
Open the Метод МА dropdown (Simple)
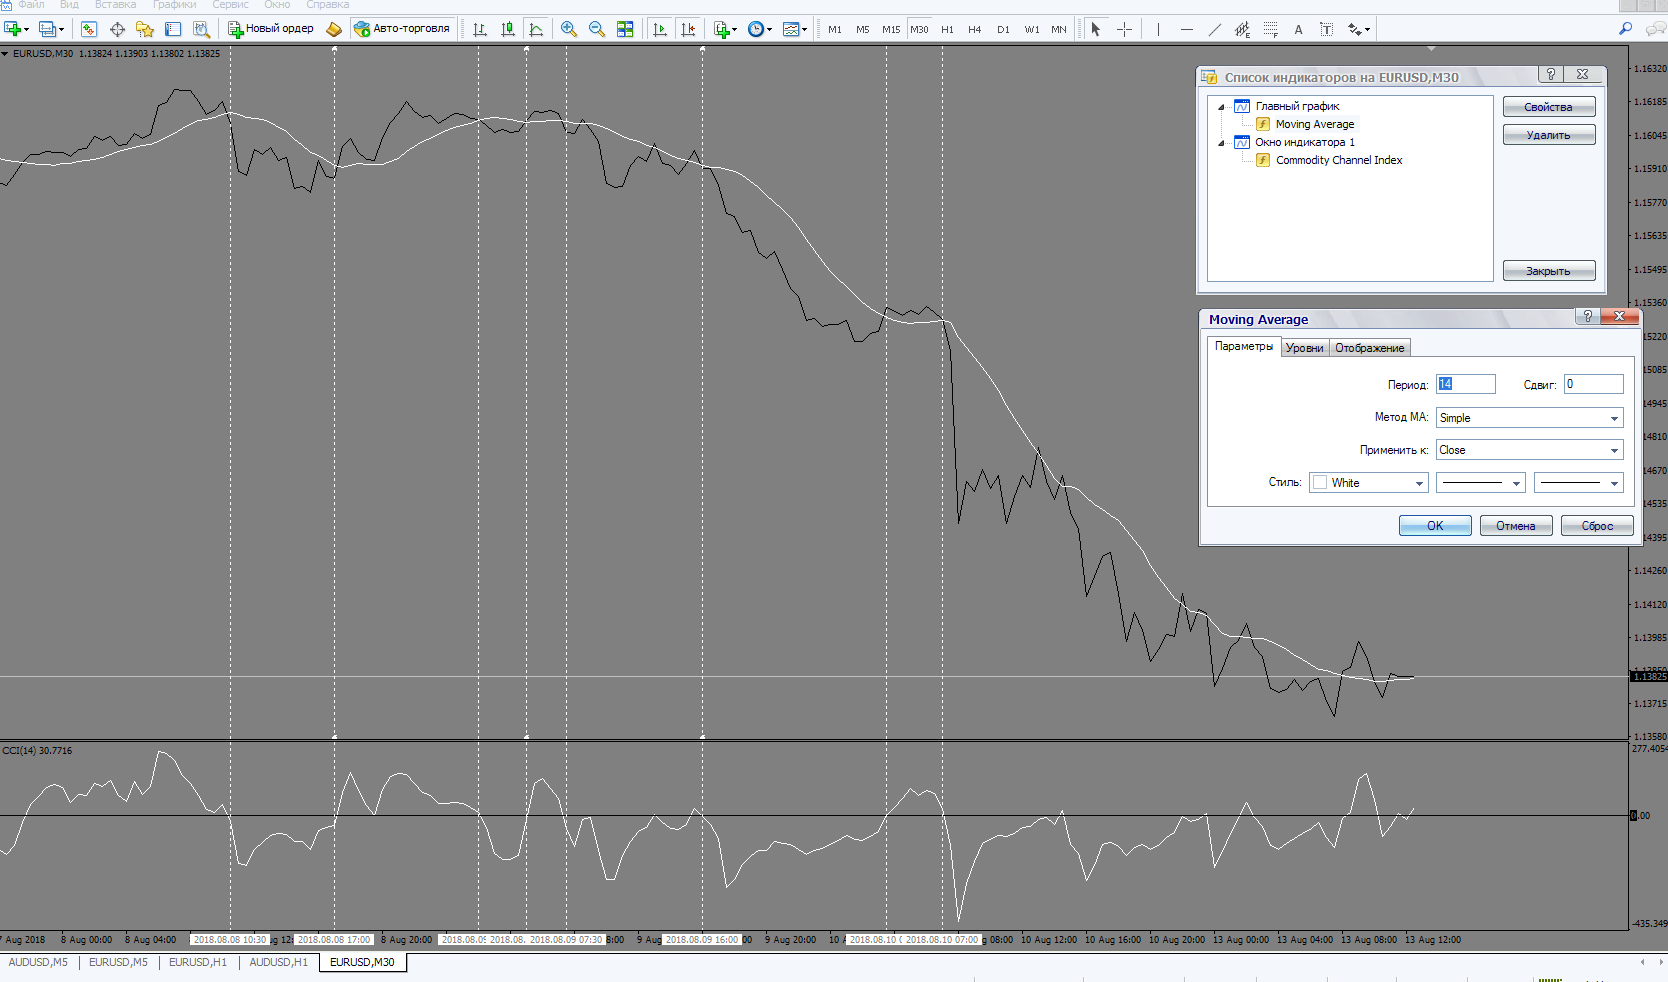click(1529, 418)
